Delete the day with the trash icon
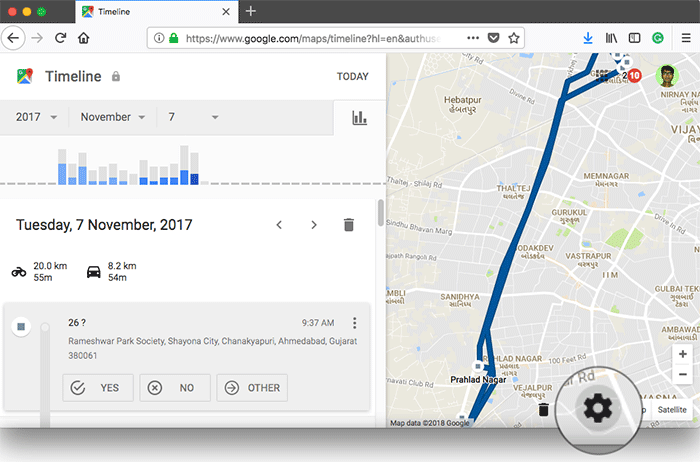The image size is (700, 462). click(349, 225)
